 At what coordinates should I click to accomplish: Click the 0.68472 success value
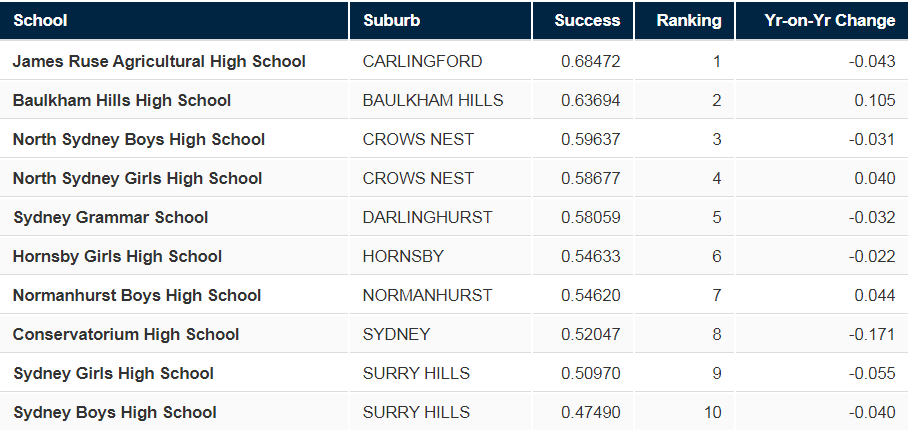(590, 61)
